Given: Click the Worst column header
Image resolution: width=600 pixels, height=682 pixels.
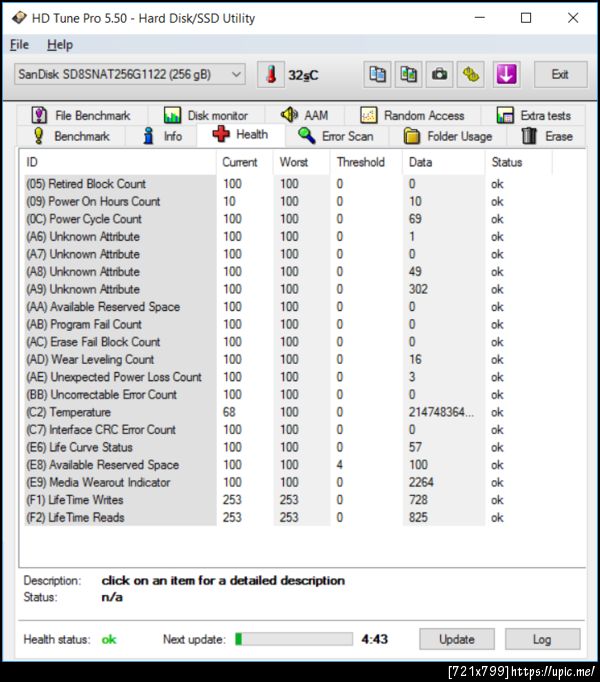Looking at the screenshot, I should pos(302,162).
